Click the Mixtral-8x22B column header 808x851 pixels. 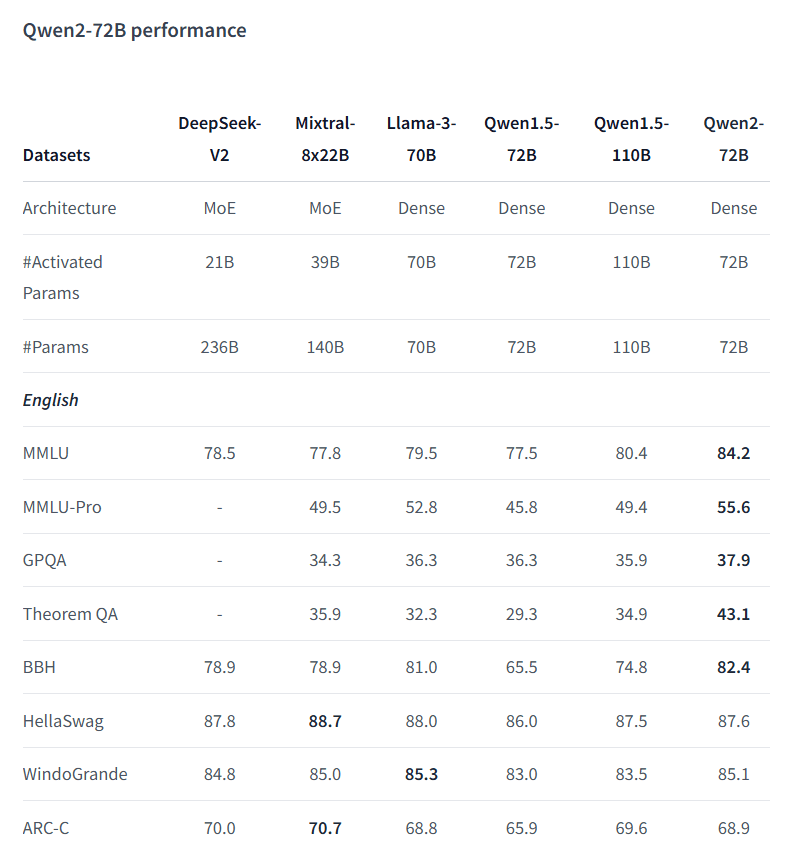point(325,139)
